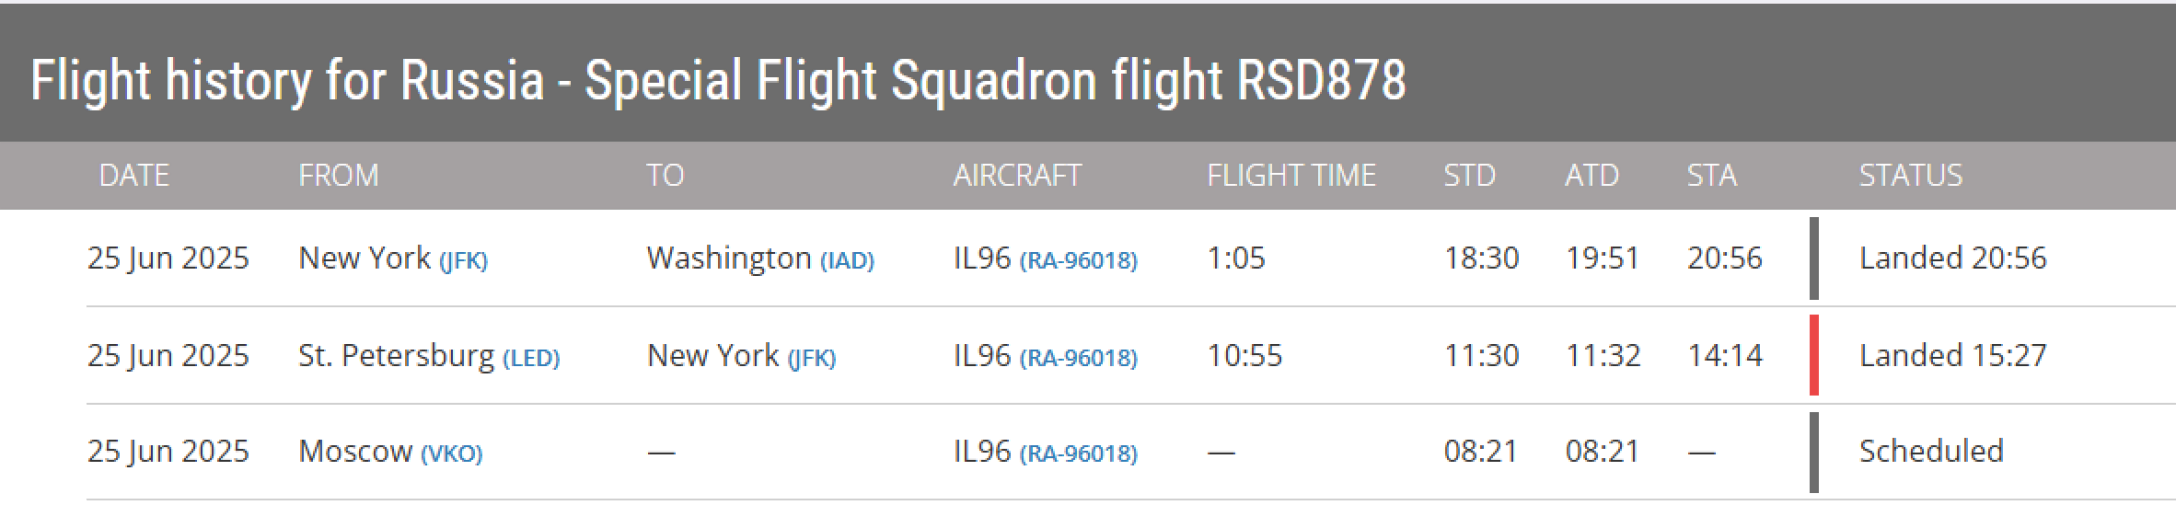This screenshot has height=528, width=2176.
Task: Click the AIRCRAFT column header
Action: pyautogui.click(x=1017, y=175)
